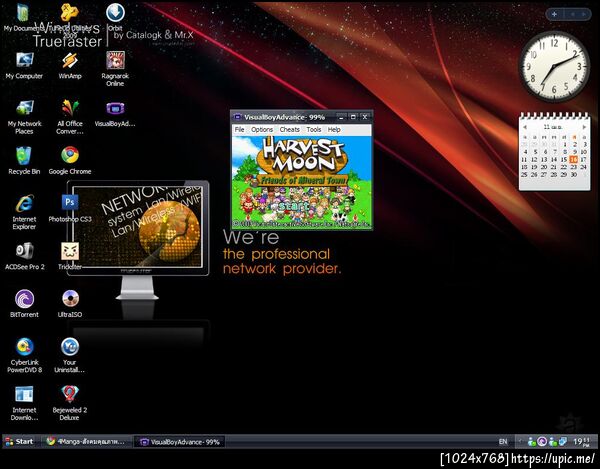Click the taskbar clock showing 19:11
The image size is (600, 469).
pyautogui.click(x=582, y=442)
